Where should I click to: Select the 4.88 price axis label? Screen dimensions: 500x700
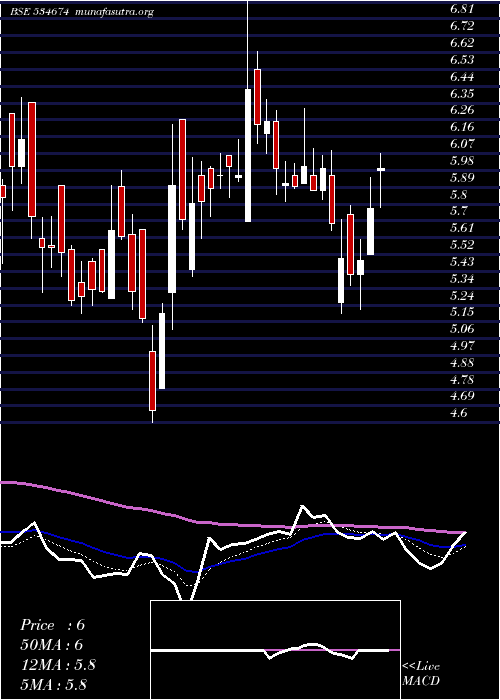(462, 362)
